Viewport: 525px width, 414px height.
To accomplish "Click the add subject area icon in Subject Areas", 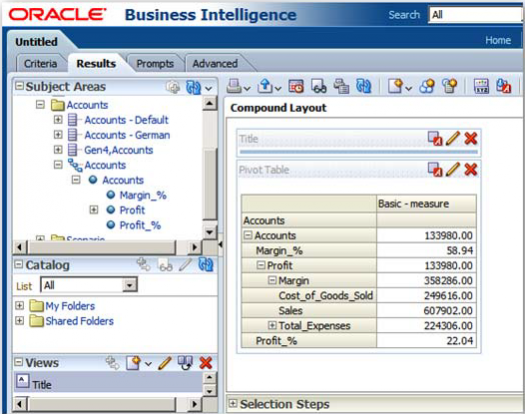I will click(173, 87).
